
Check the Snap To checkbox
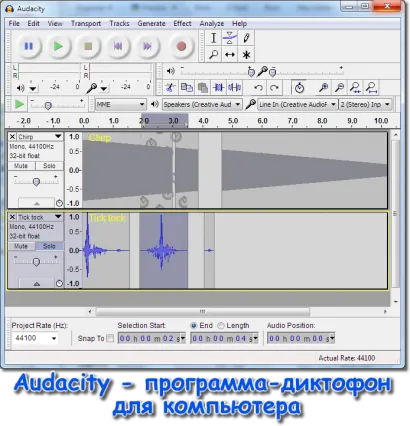tap(110, 338)
